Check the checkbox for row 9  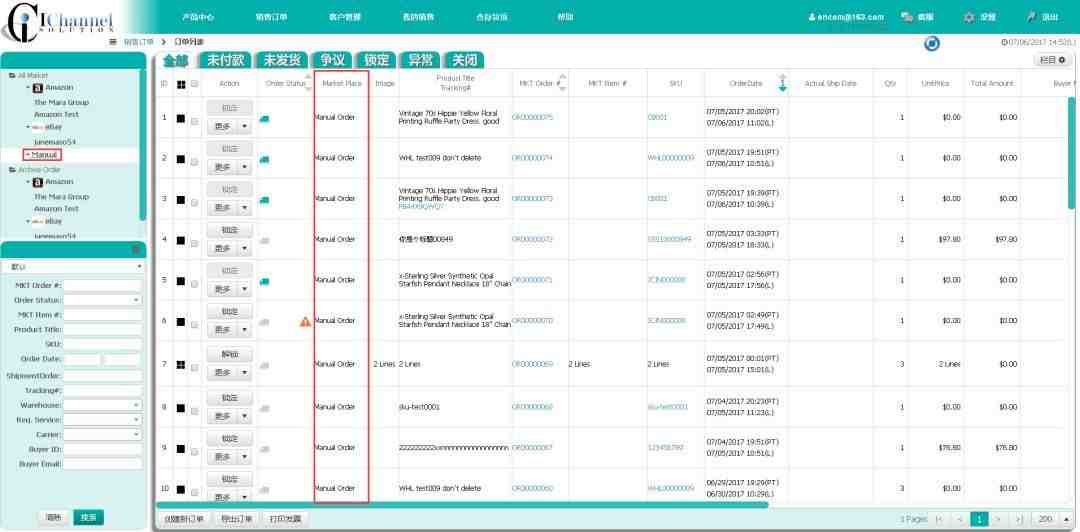[195, 451]
